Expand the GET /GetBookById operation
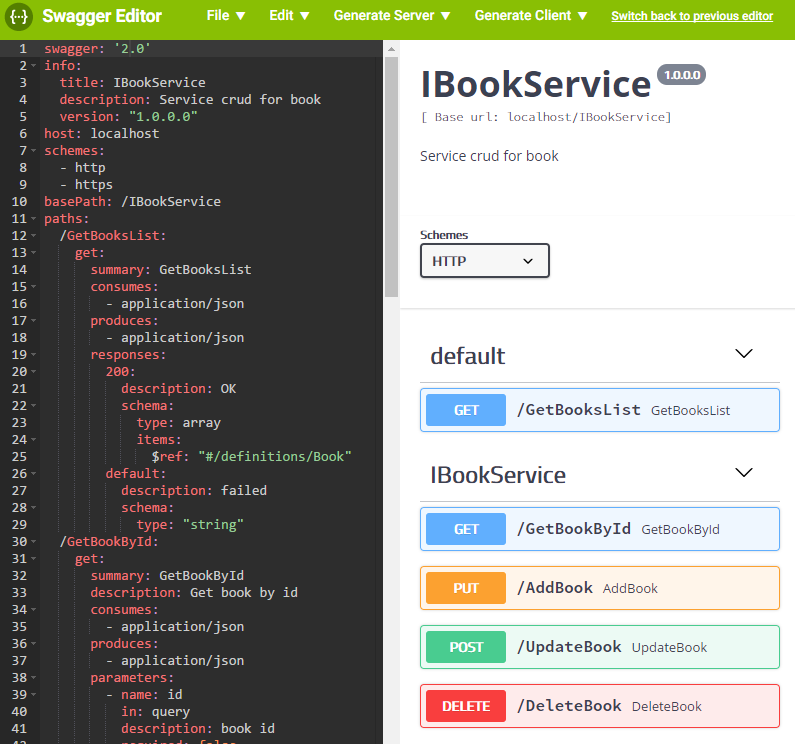 click(600, 529)
